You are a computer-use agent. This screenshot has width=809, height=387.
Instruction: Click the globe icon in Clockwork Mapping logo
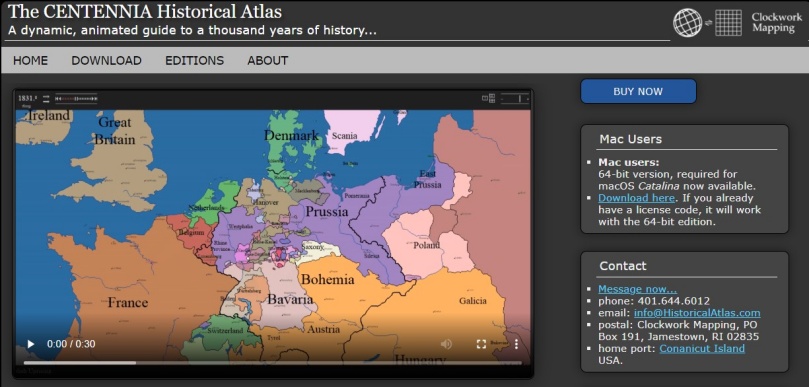pyautogui.click(x=688, y=23)
